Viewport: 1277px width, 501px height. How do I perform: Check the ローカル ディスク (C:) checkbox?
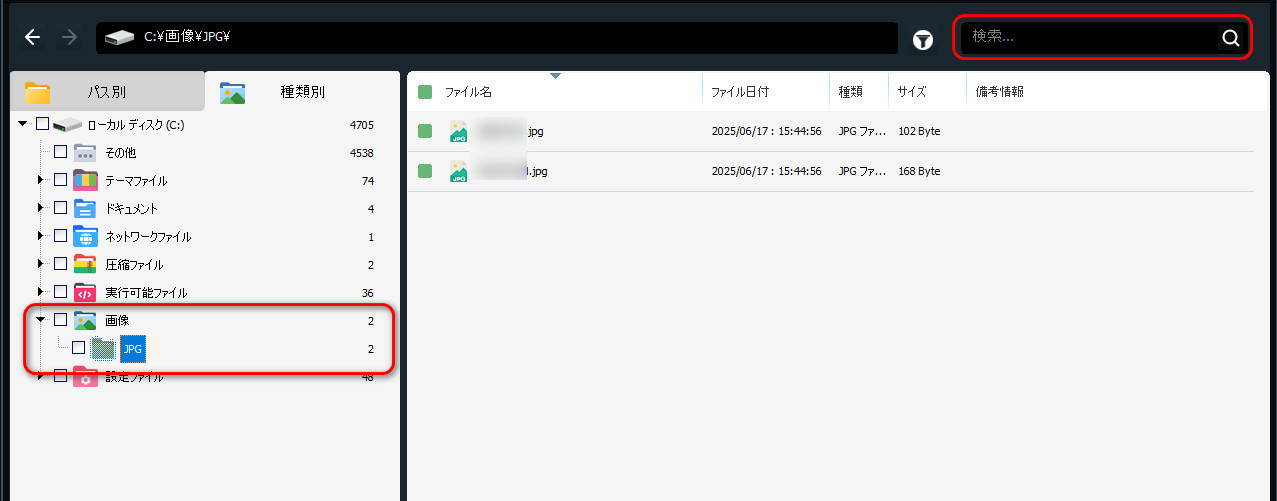point(42,125)
